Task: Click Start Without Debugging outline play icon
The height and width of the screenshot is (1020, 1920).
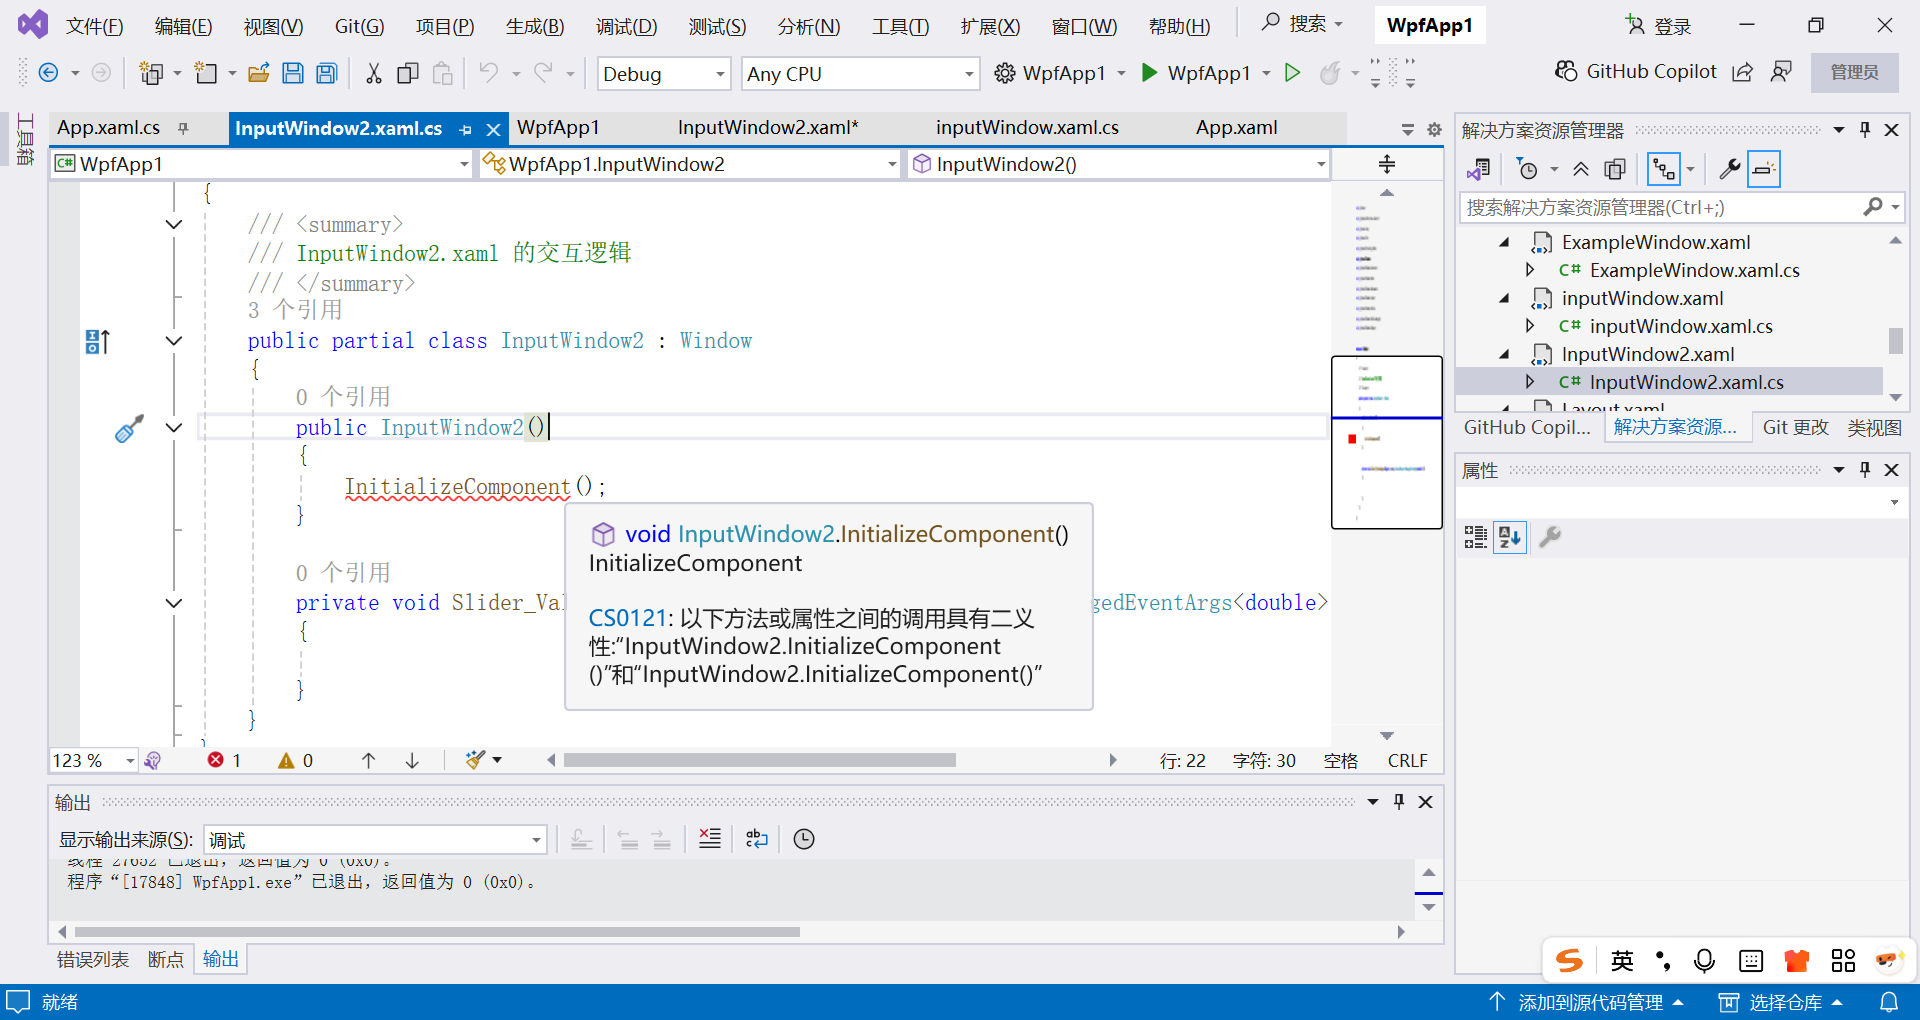Action: pyautogui.click(x=1292, y=73)
